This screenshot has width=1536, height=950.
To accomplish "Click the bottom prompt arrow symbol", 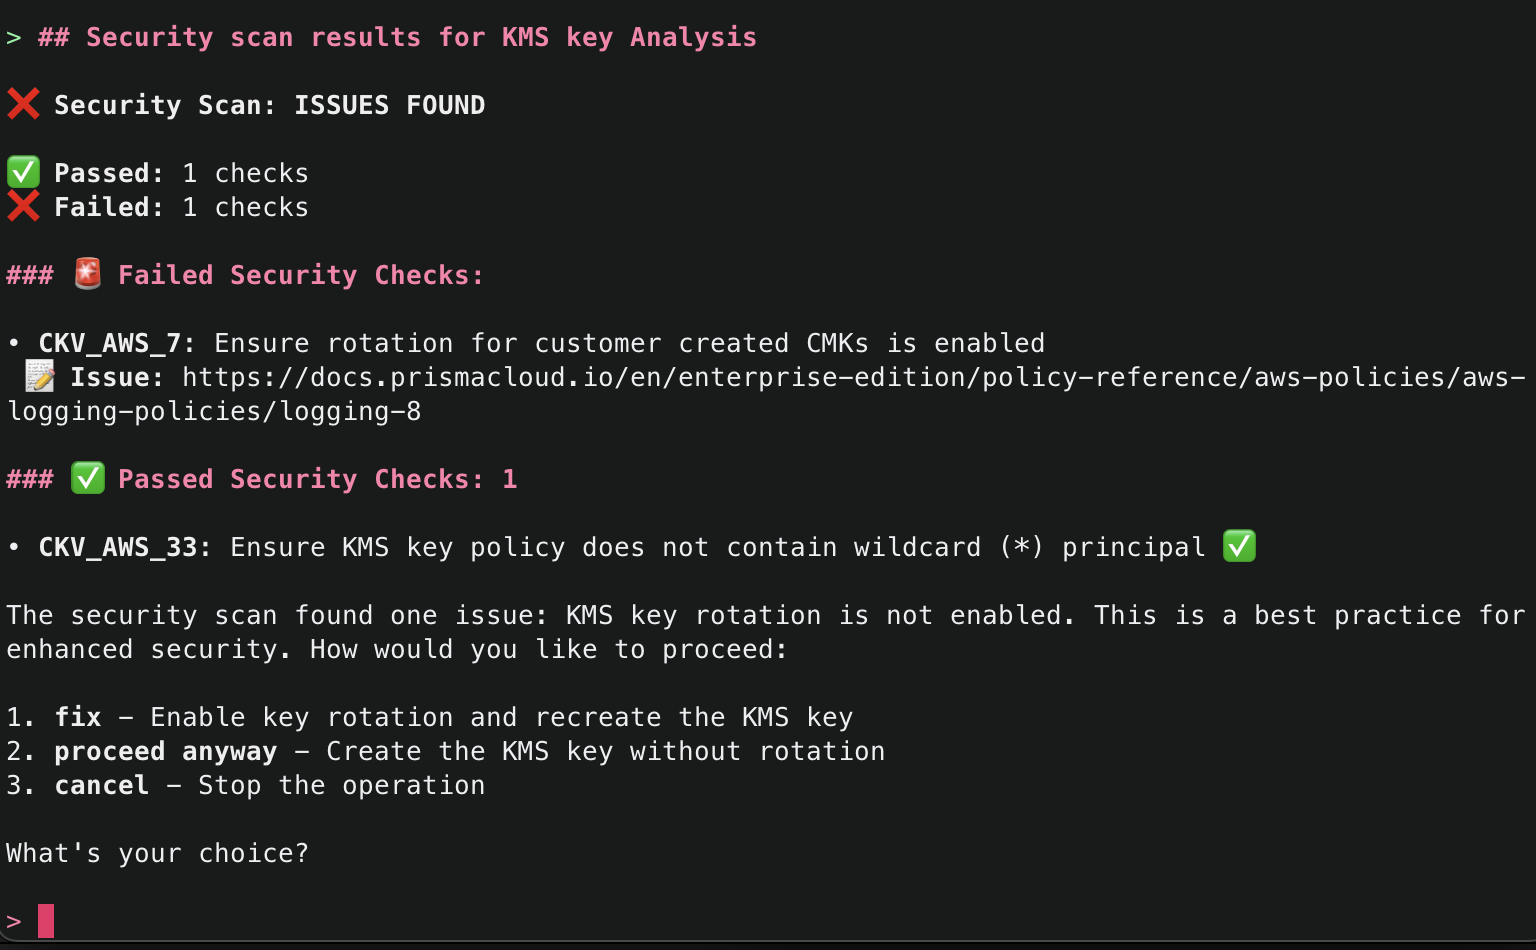I will (x=14, y=921).
